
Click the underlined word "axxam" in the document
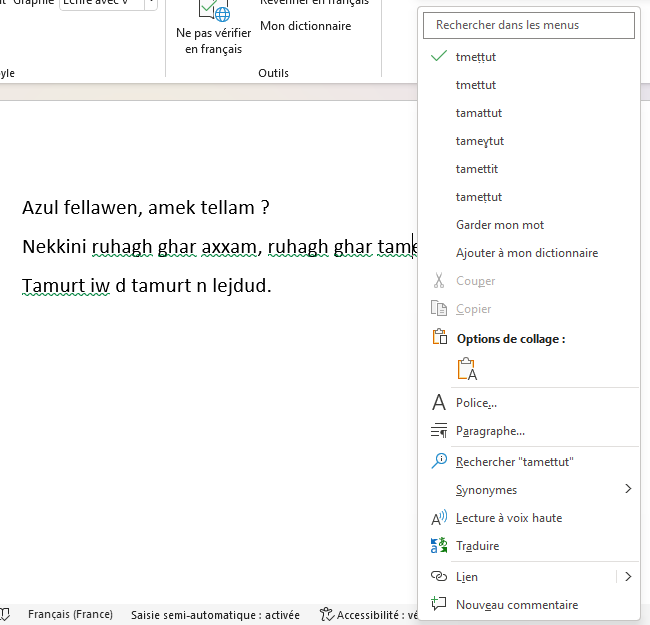[x=229, y=247]
